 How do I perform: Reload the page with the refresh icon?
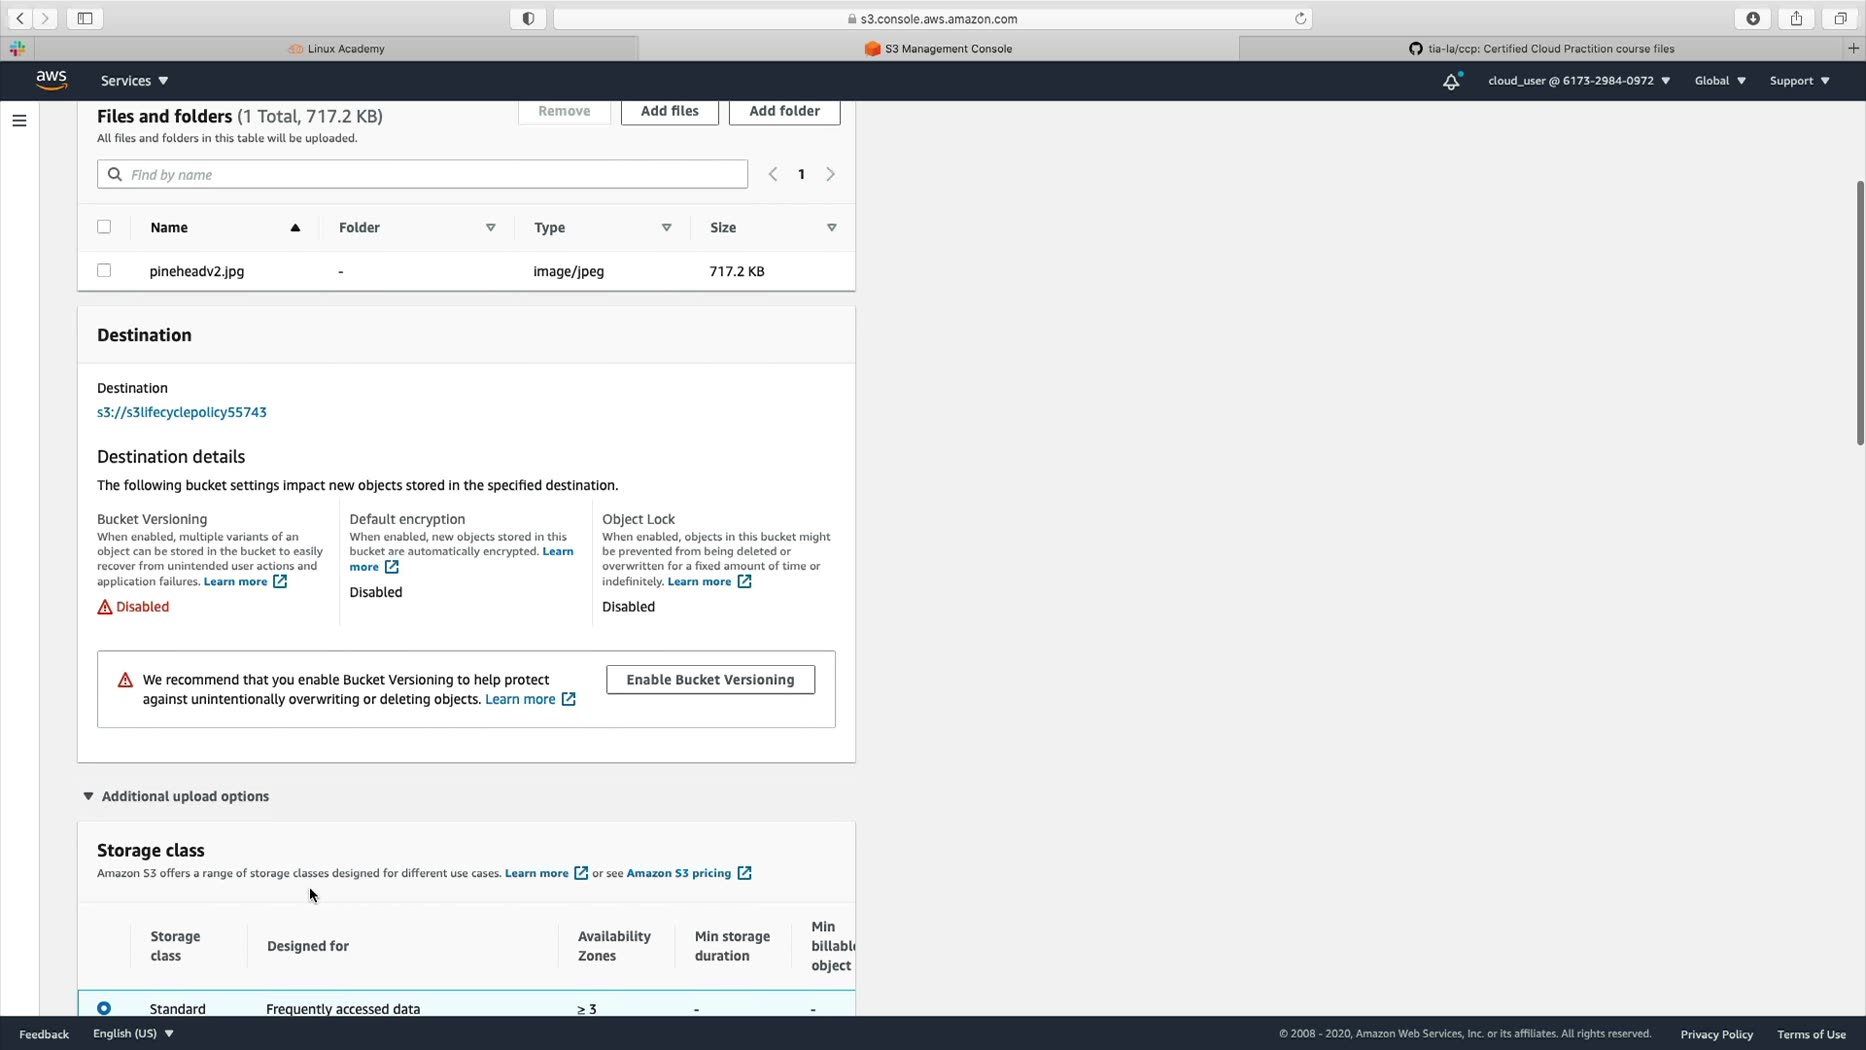click(x=1300, y=18)
